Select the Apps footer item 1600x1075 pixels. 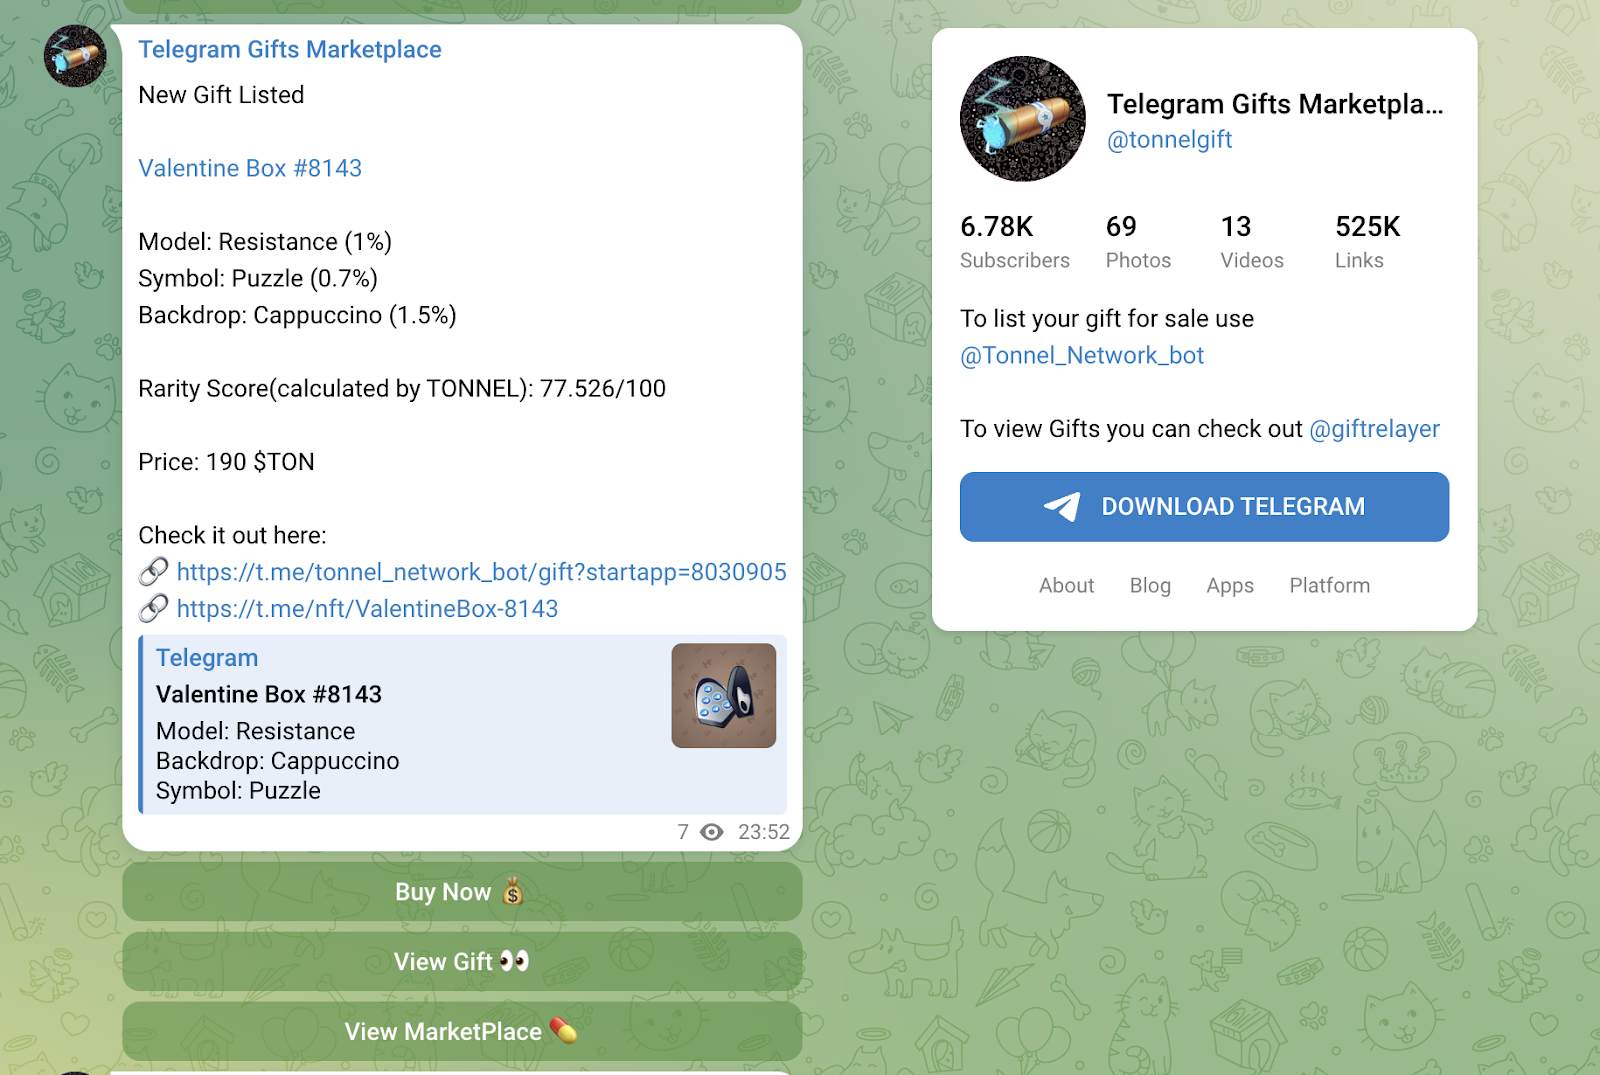coord(1230,586)
